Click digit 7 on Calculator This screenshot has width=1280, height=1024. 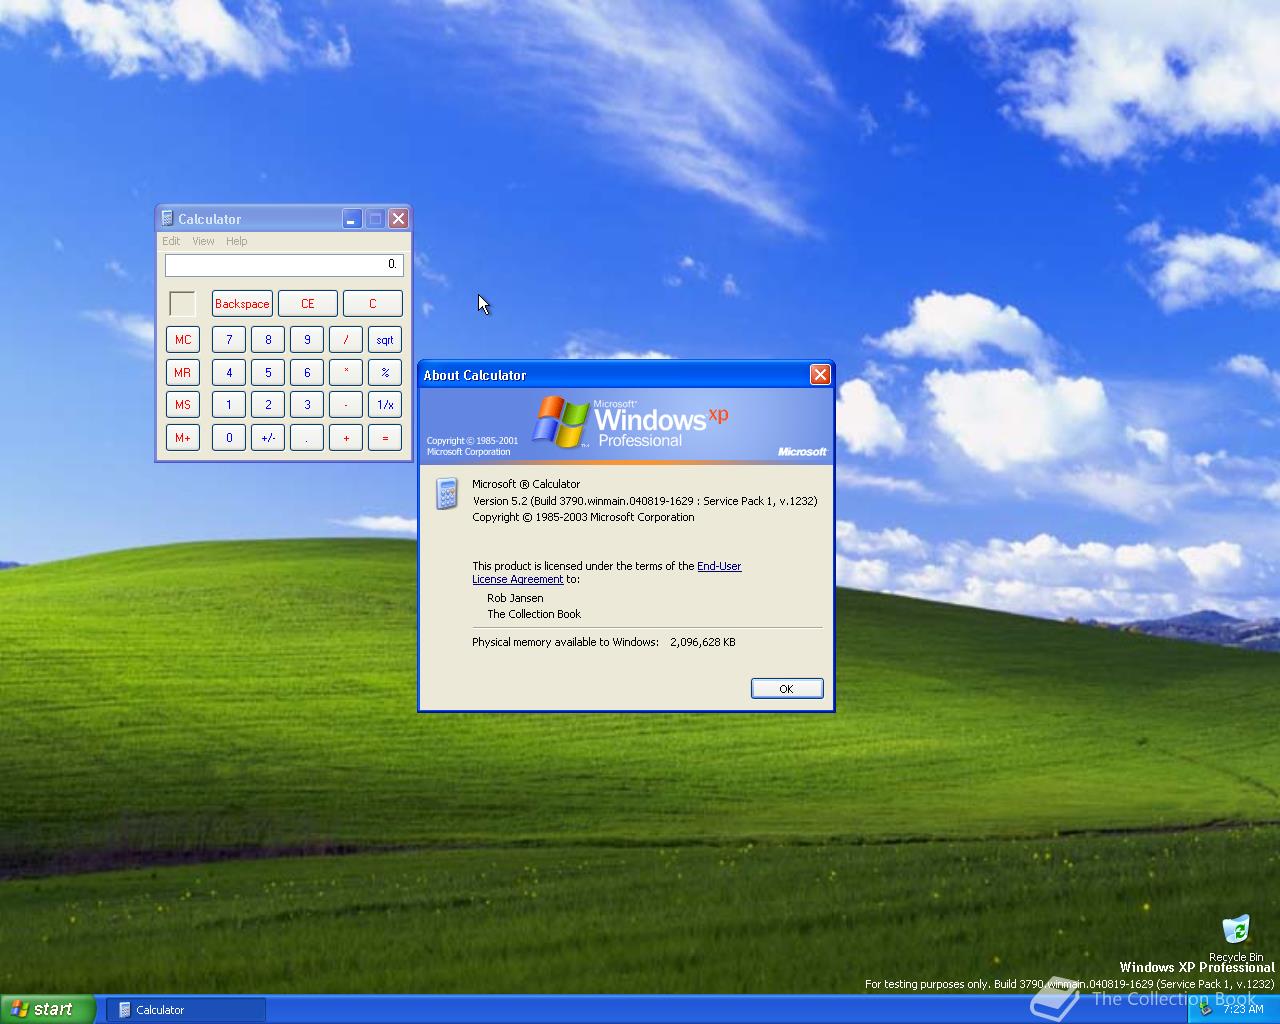click(x=229, y=340)
